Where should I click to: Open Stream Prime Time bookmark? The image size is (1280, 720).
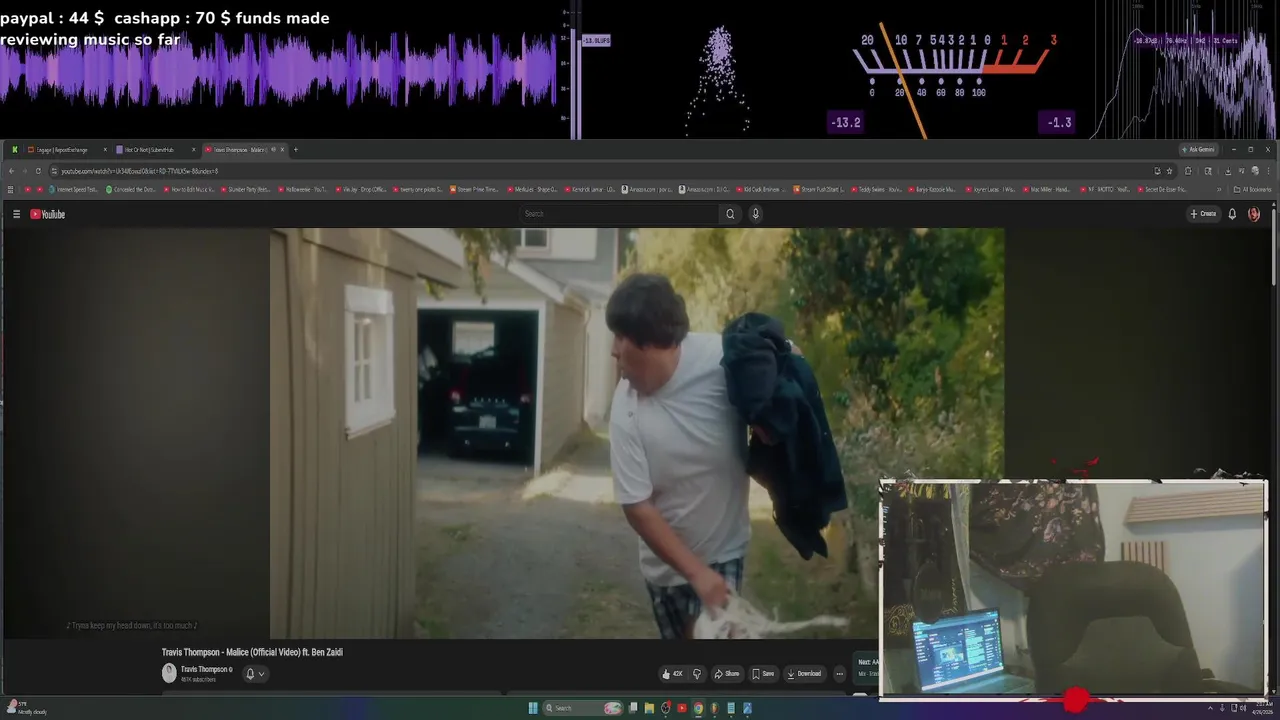(474, 189)
